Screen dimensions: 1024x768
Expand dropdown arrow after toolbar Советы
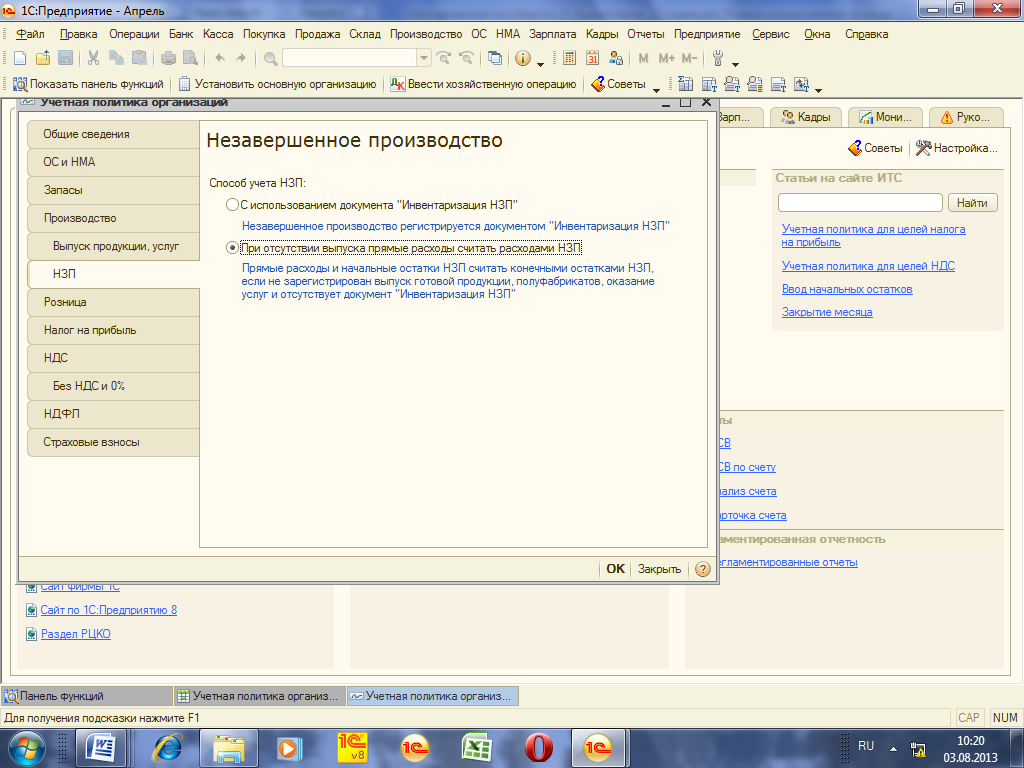click(656, 89)
